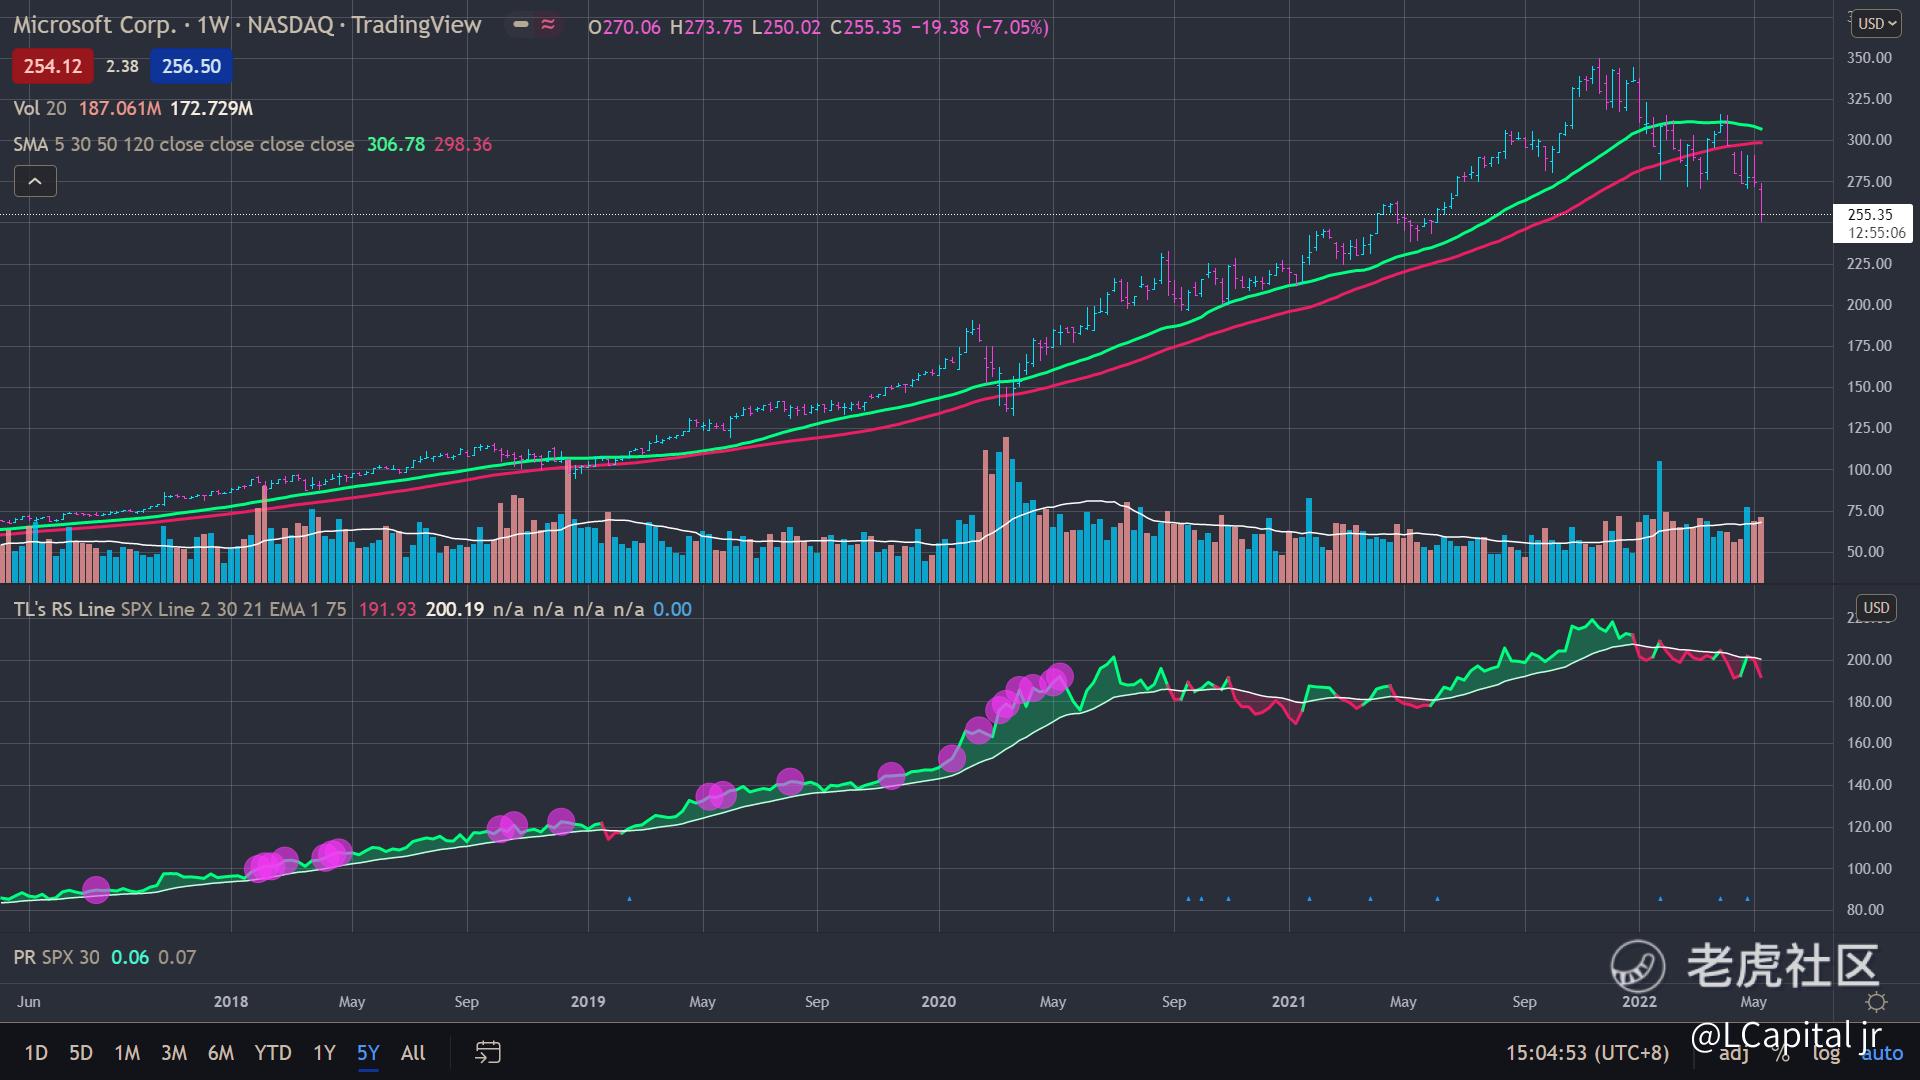Click the 255.35 current price label

pos(1870,215)
